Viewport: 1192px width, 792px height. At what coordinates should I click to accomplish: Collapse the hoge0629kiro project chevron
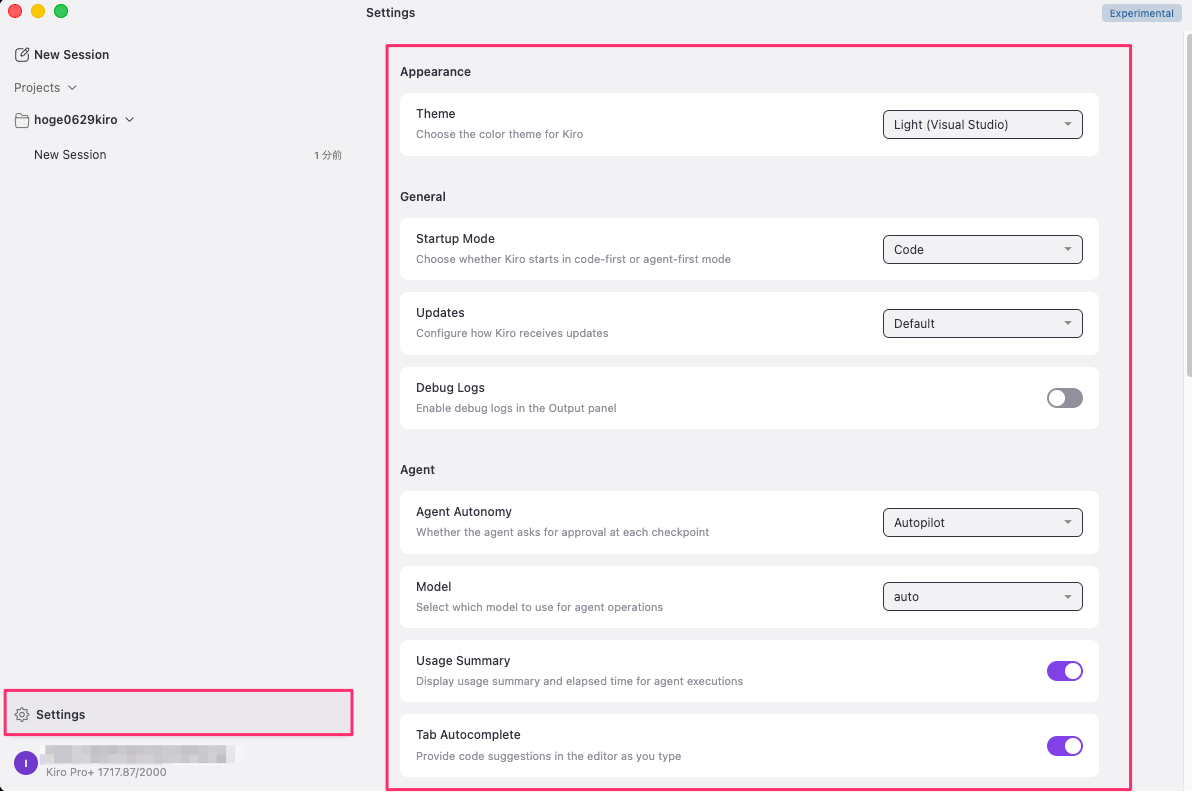[129, 120]
